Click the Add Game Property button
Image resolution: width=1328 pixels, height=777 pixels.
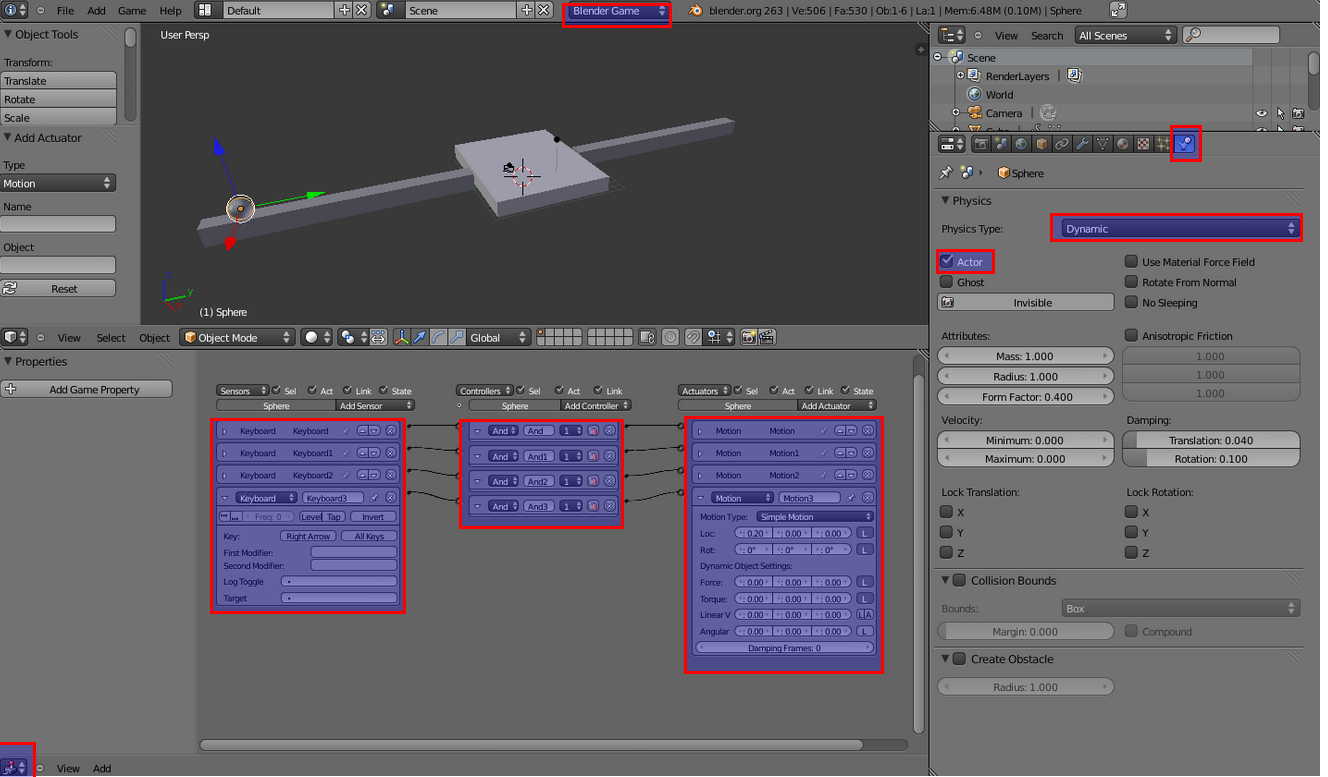[87, 389]
